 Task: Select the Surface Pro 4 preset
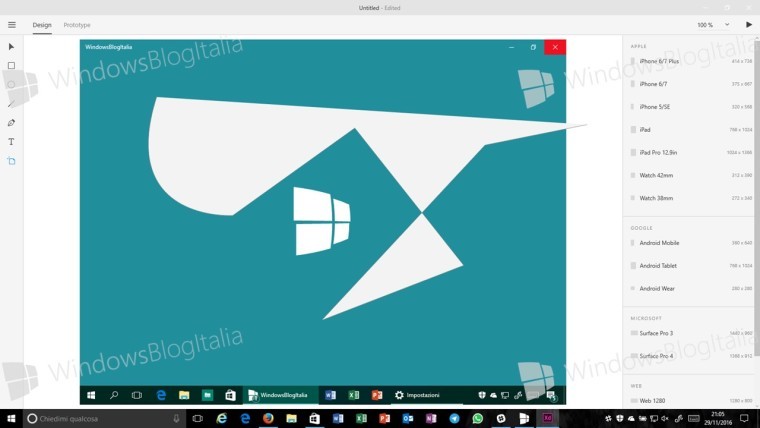691,356
